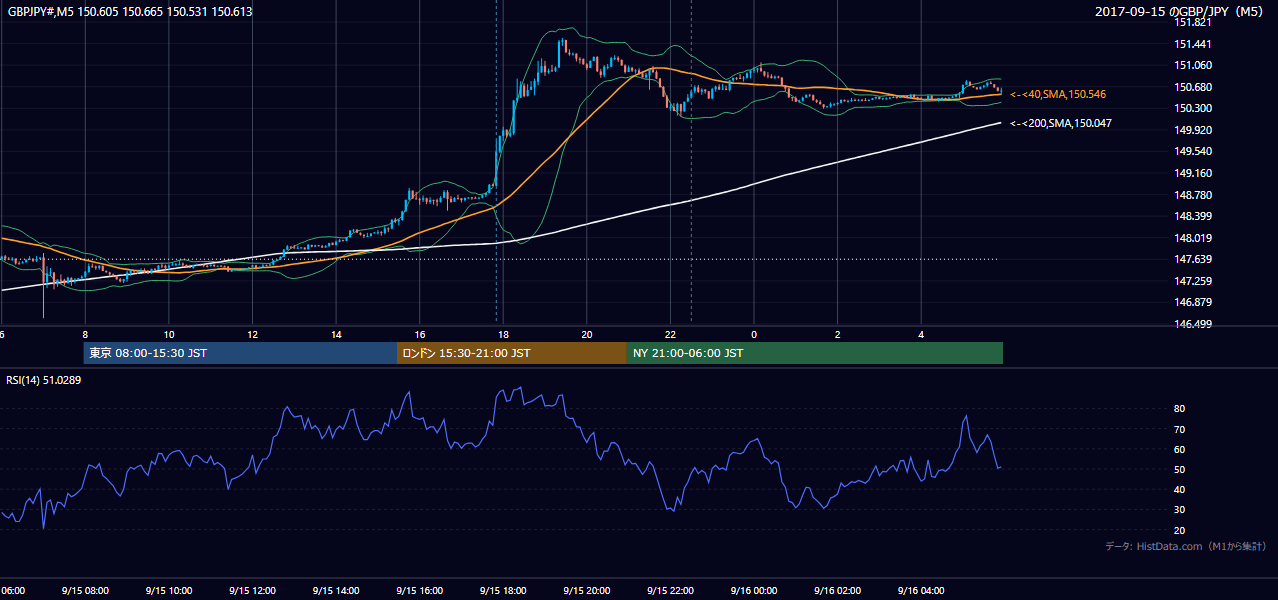Click price axis value 148.780
Screen dimensions: 1278x600
pyautogui.click(x=1194, y=195)
